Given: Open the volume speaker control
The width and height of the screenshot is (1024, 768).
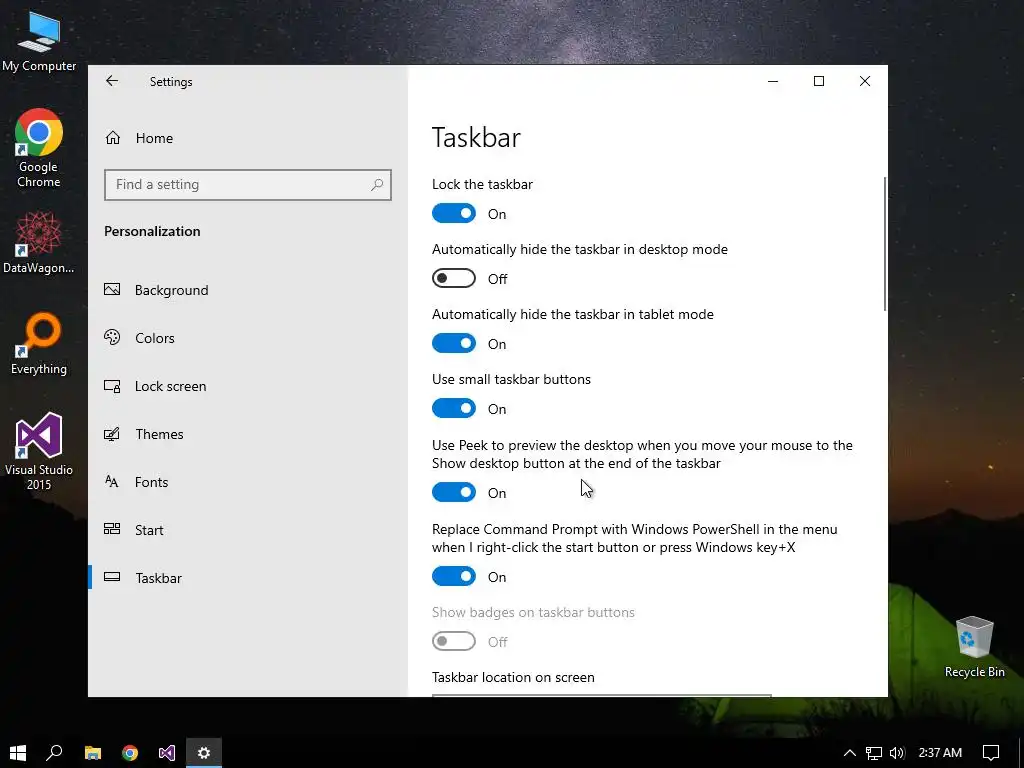Looking at the screenshot, I should pos(897,753).
